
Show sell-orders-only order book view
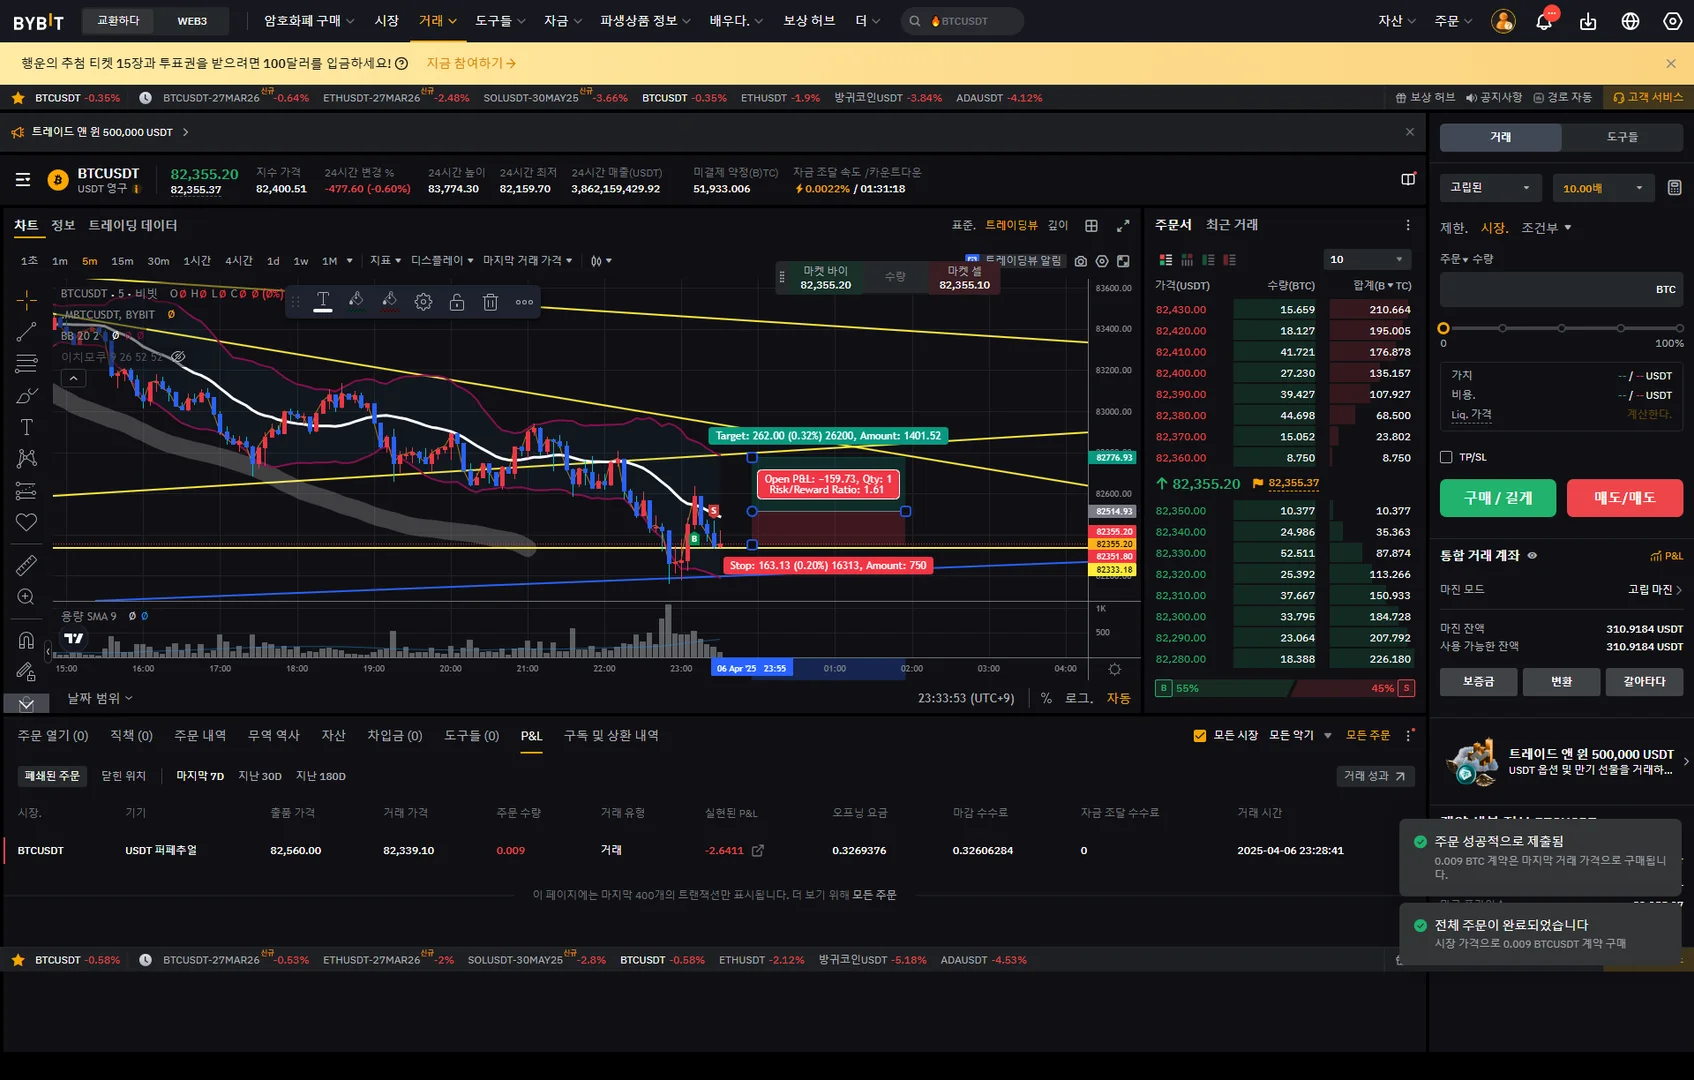click(x=1230, y=260)
